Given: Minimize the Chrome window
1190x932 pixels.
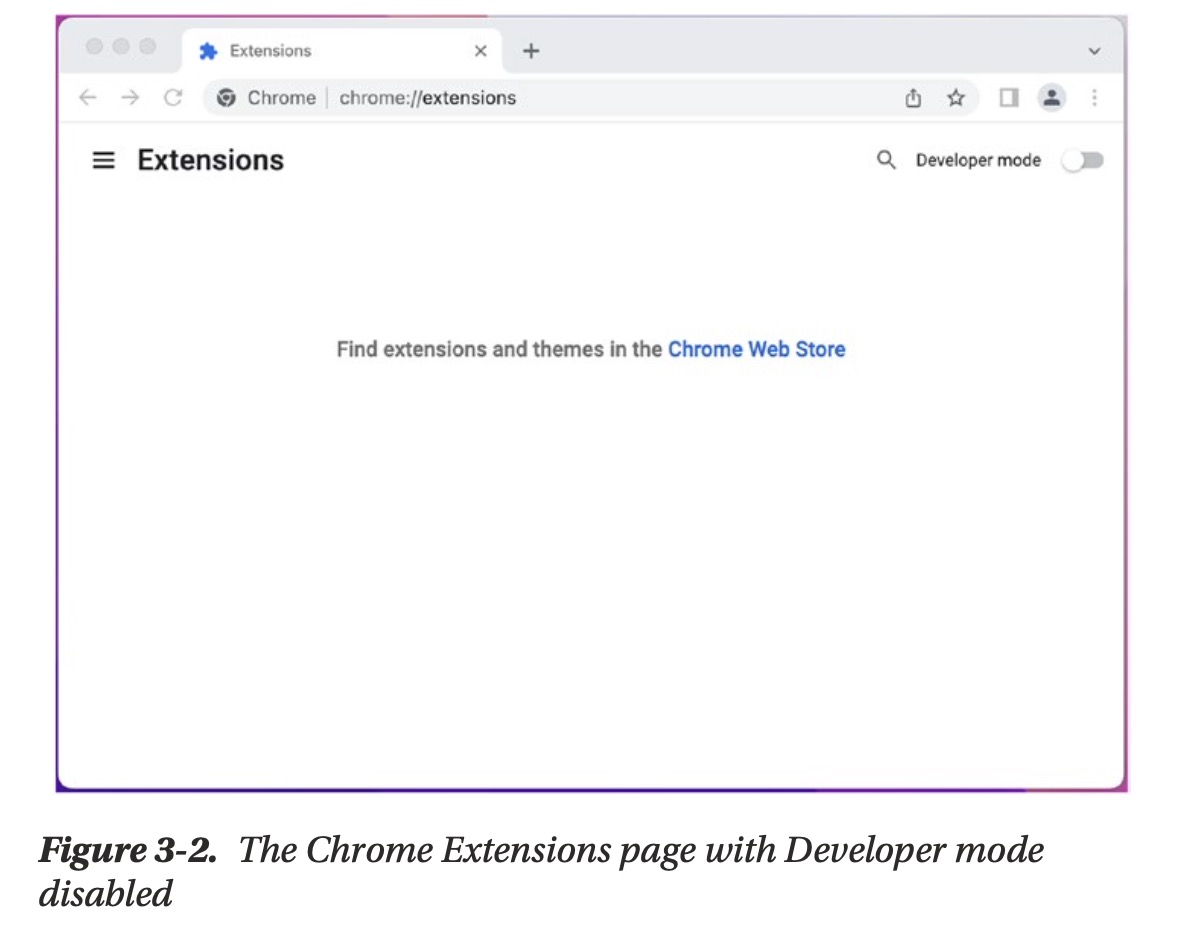Looking at the screenshot, I should click(x=121, y=47).
